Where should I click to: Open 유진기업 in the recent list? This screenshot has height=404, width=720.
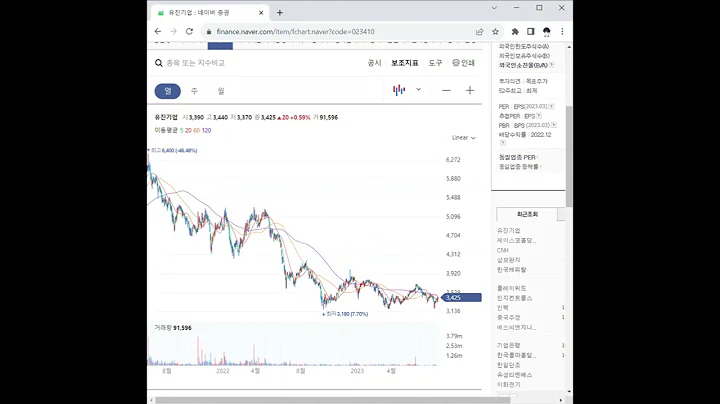508,230
